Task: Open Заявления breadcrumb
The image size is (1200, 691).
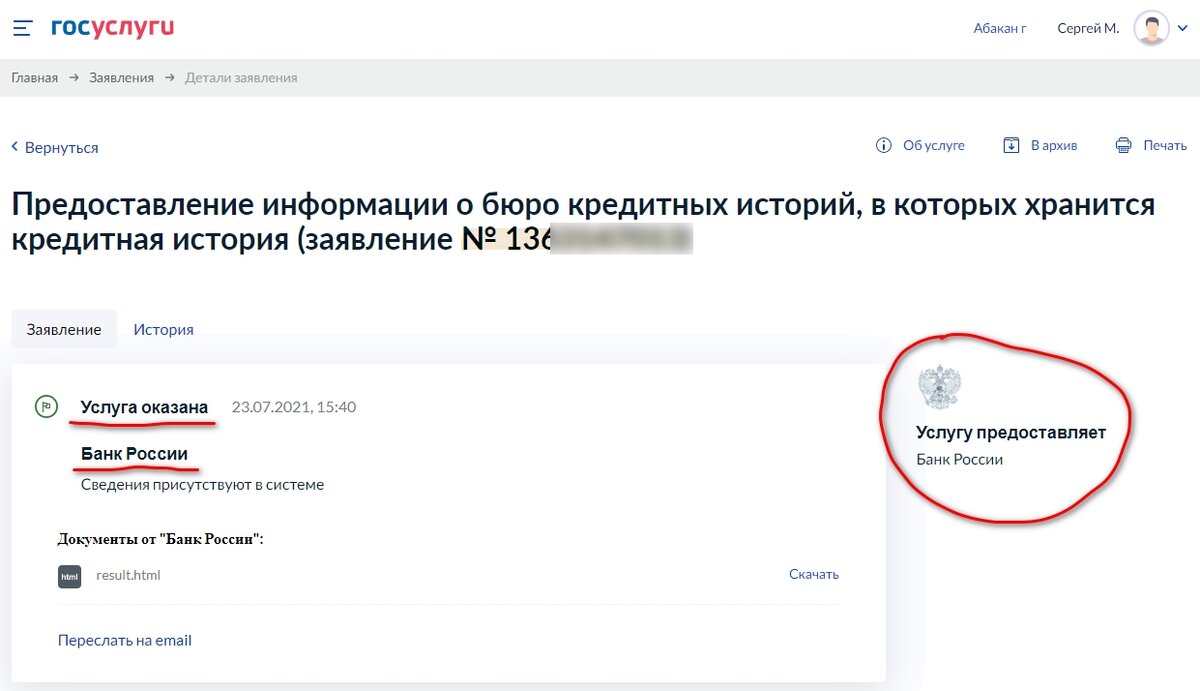Action: click(x=121, y=77)
